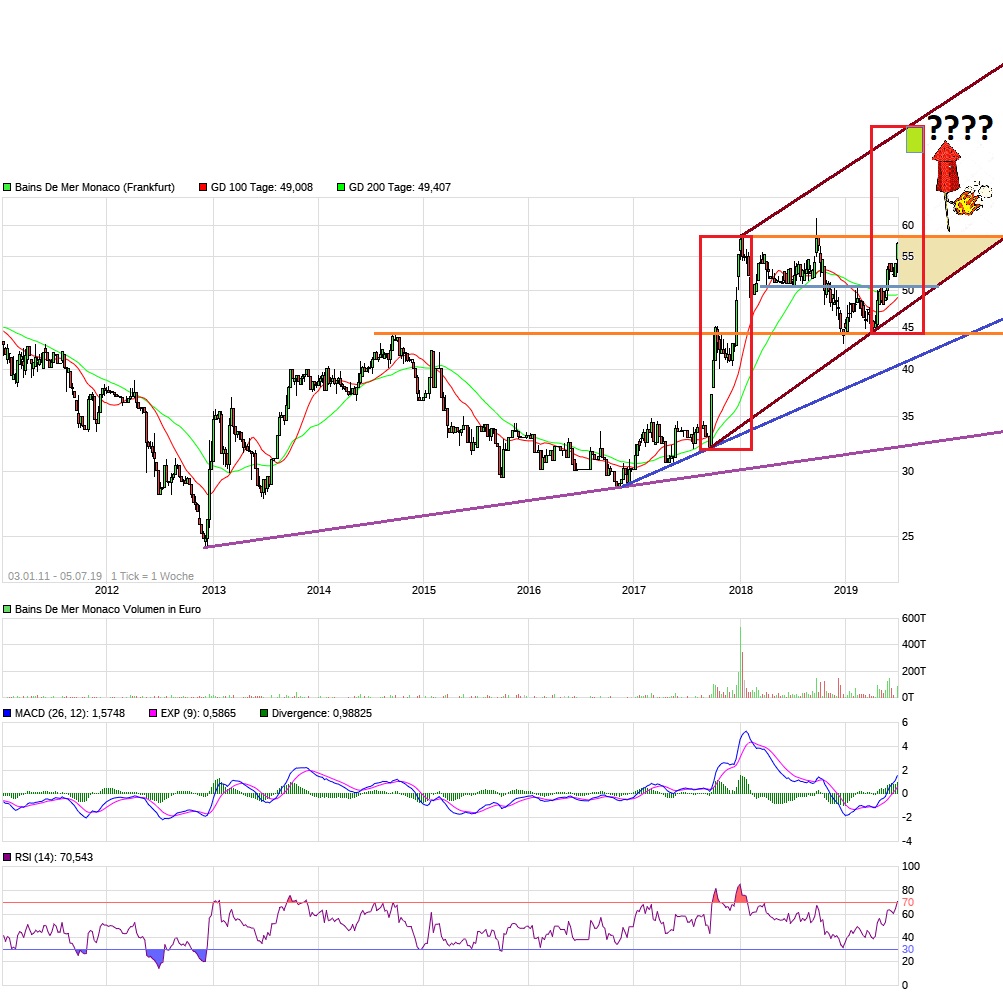1003x995 pixels.
Task: Click 'RSI (14): 70,543' label
Action: (x=54, y=857)
